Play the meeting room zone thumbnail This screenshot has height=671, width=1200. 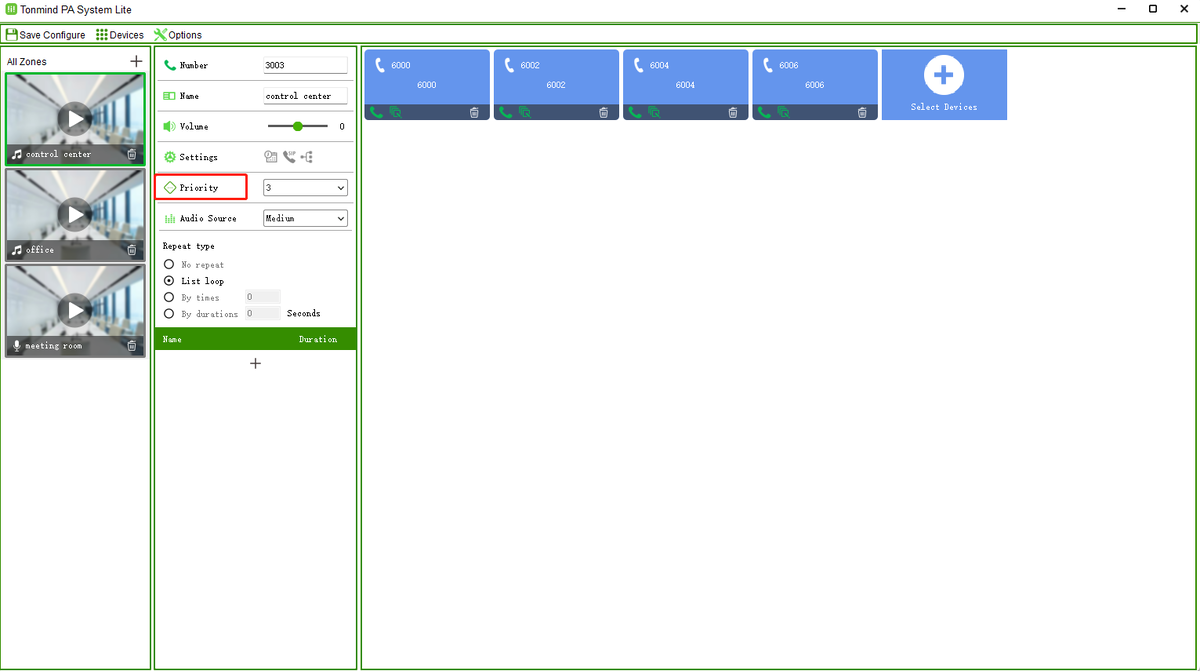(x=76, y=310)
